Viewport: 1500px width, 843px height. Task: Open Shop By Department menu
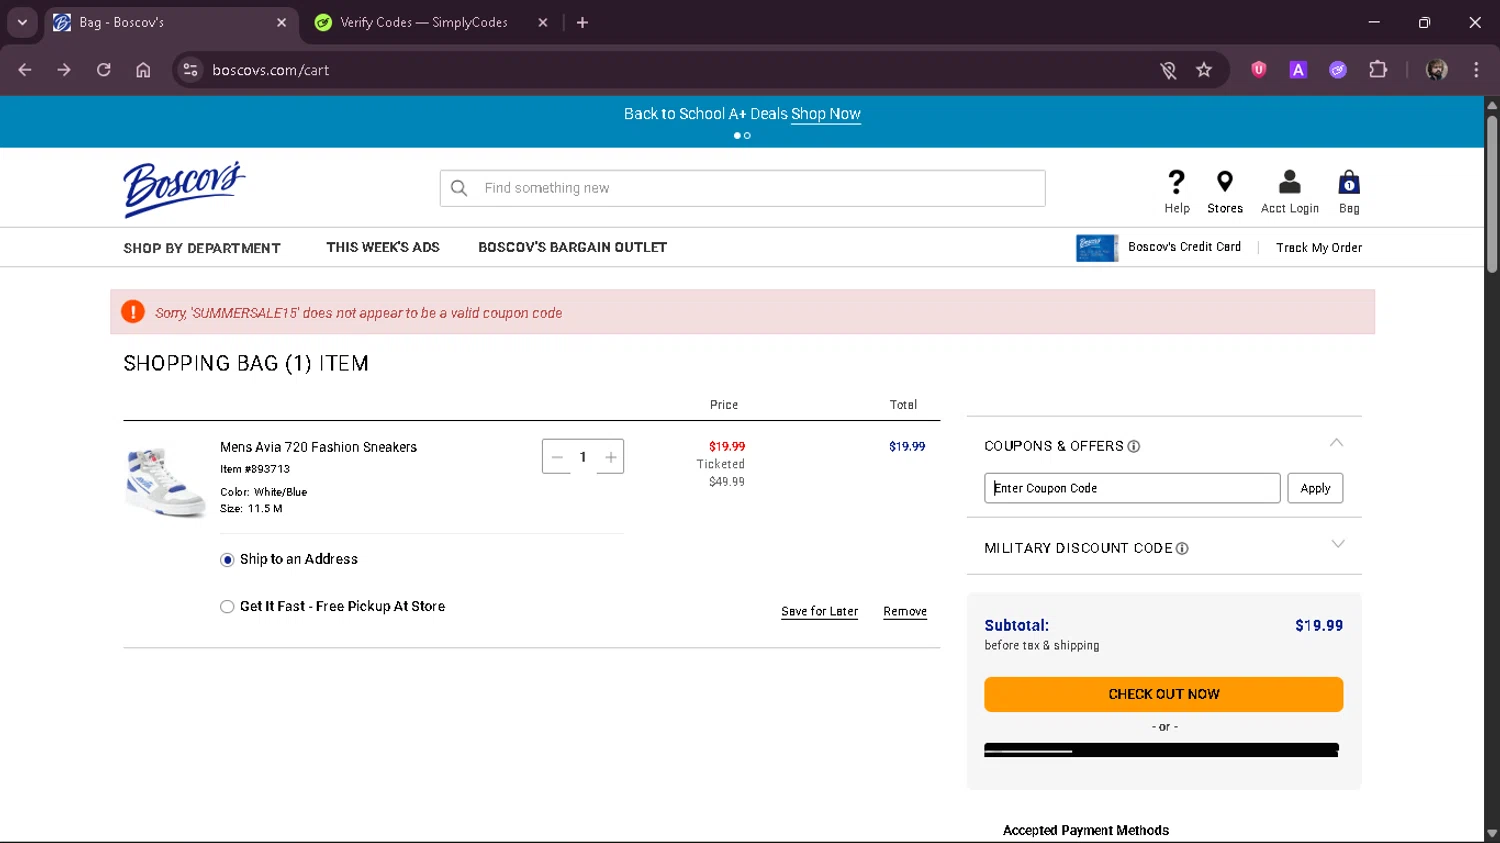pos(202,248)
